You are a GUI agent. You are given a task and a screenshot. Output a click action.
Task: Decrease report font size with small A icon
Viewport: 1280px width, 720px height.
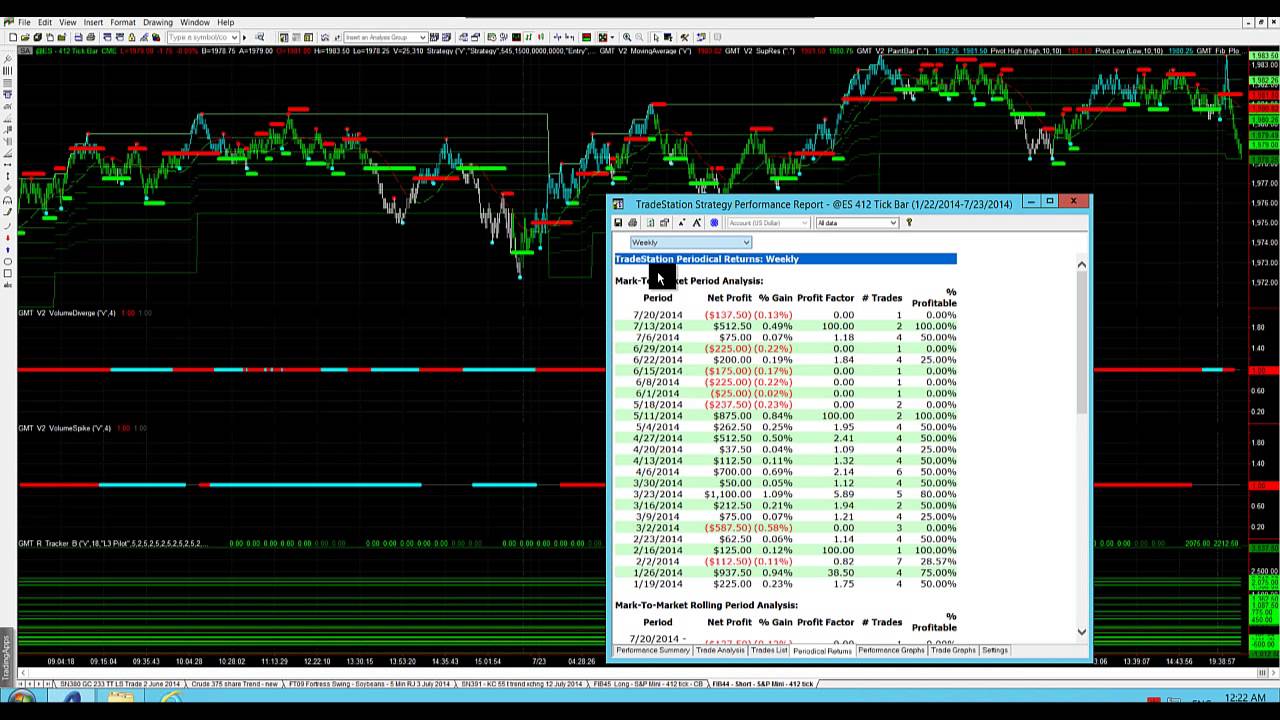click(x=682, y=223)
